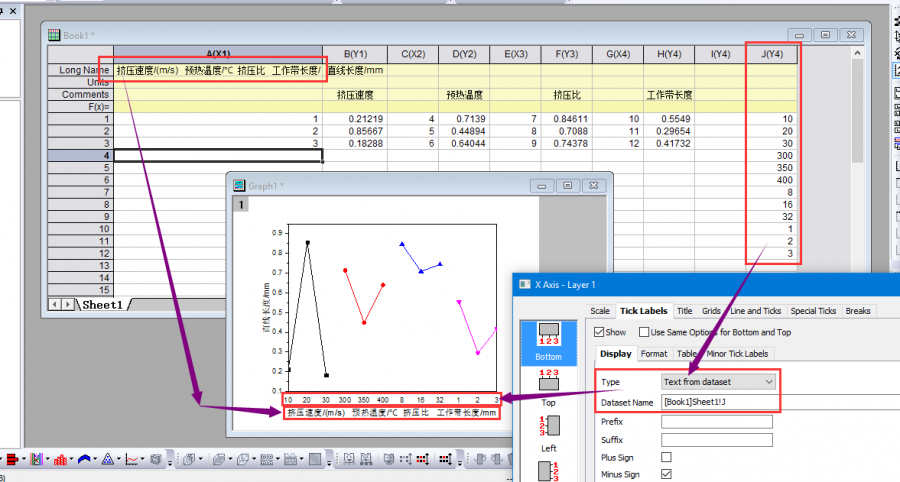Click the Prefix input field

click(x=717, y=422)
